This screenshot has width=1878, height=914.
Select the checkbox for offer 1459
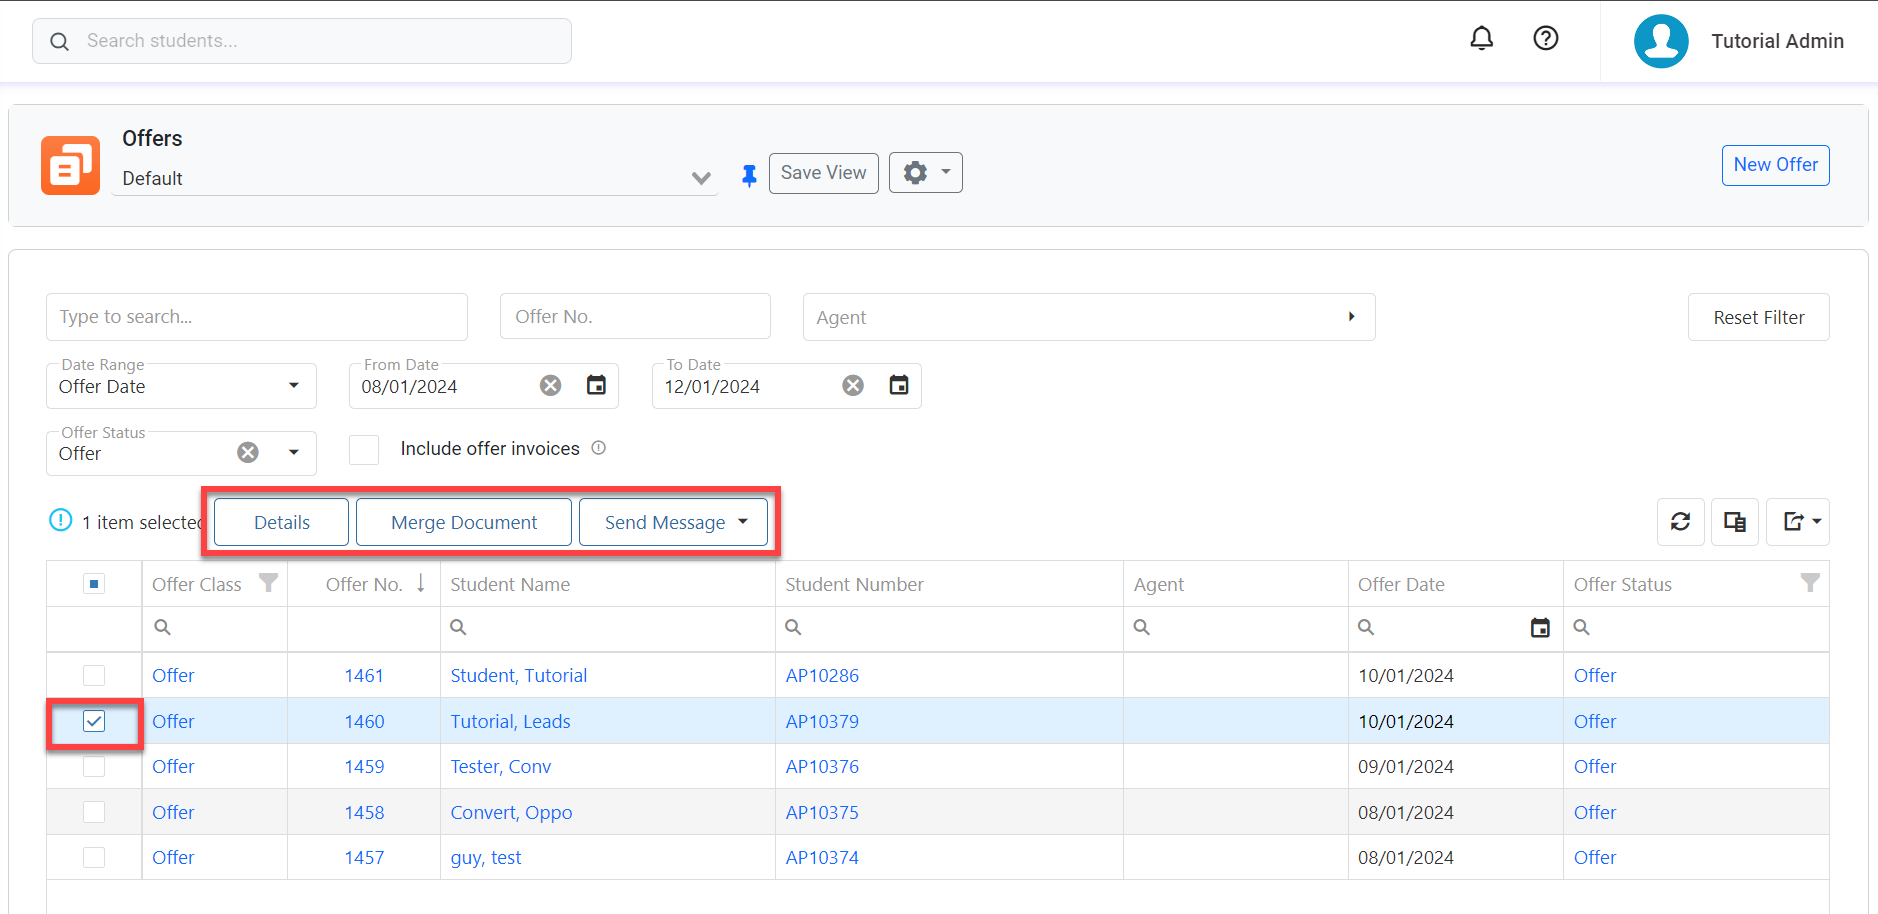[x=94, y=766]
